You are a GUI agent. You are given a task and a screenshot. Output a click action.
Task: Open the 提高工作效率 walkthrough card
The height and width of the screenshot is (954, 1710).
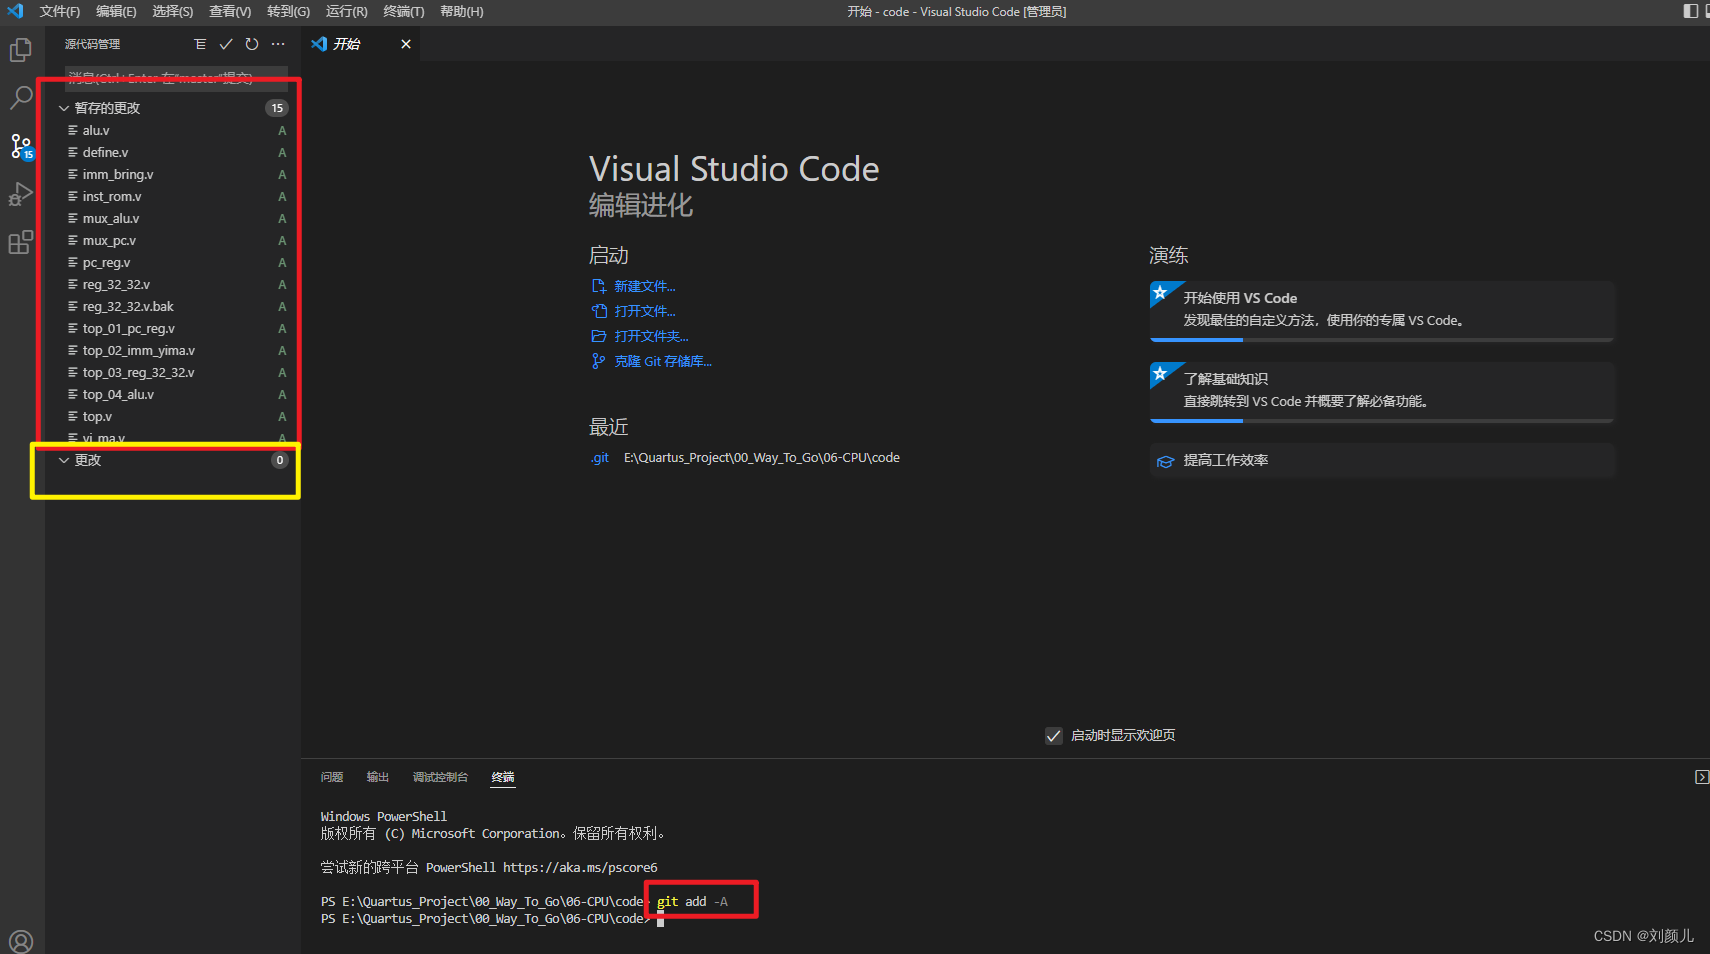(x=1382, y=460)
